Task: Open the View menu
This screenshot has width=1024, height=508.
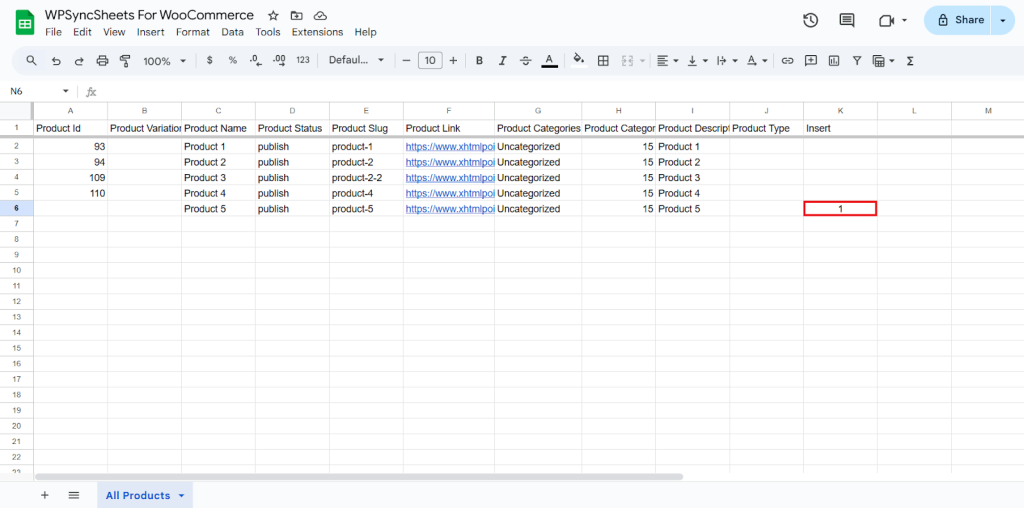Action: [x=114, y=32]
